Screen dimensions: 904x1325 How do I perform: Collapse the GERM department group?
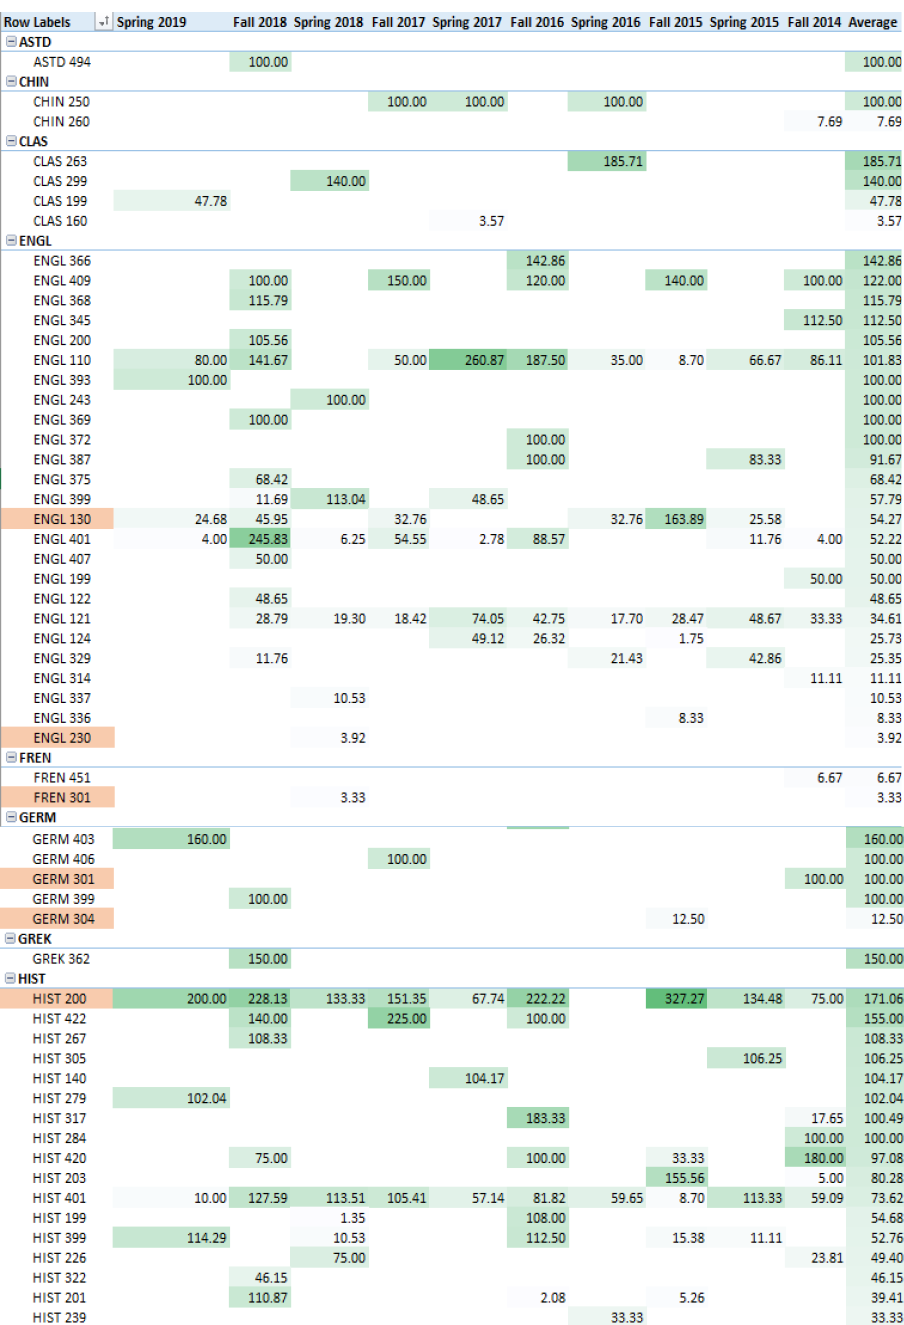pyautogui.click(x=10, y=818)
